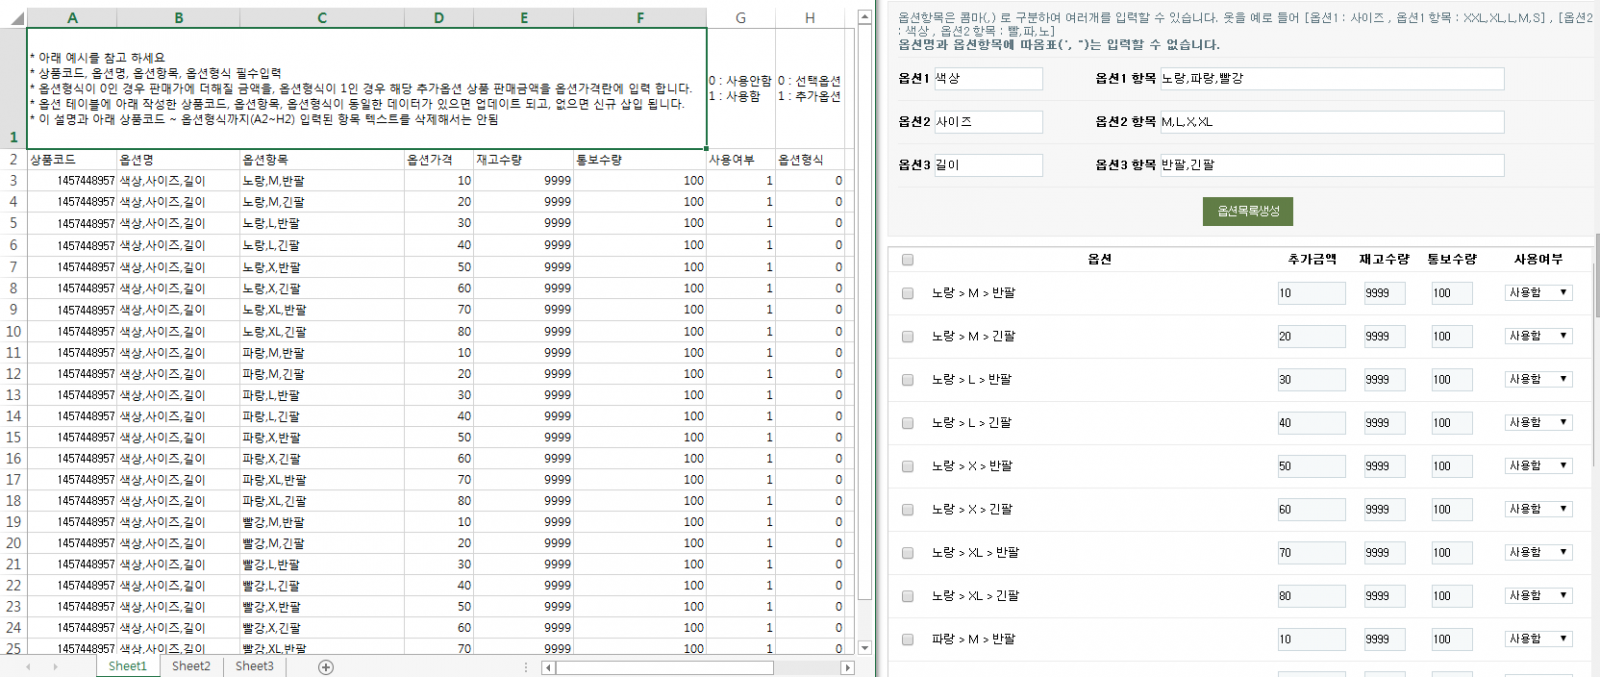Switch to the Sheet3 tab

254,666
